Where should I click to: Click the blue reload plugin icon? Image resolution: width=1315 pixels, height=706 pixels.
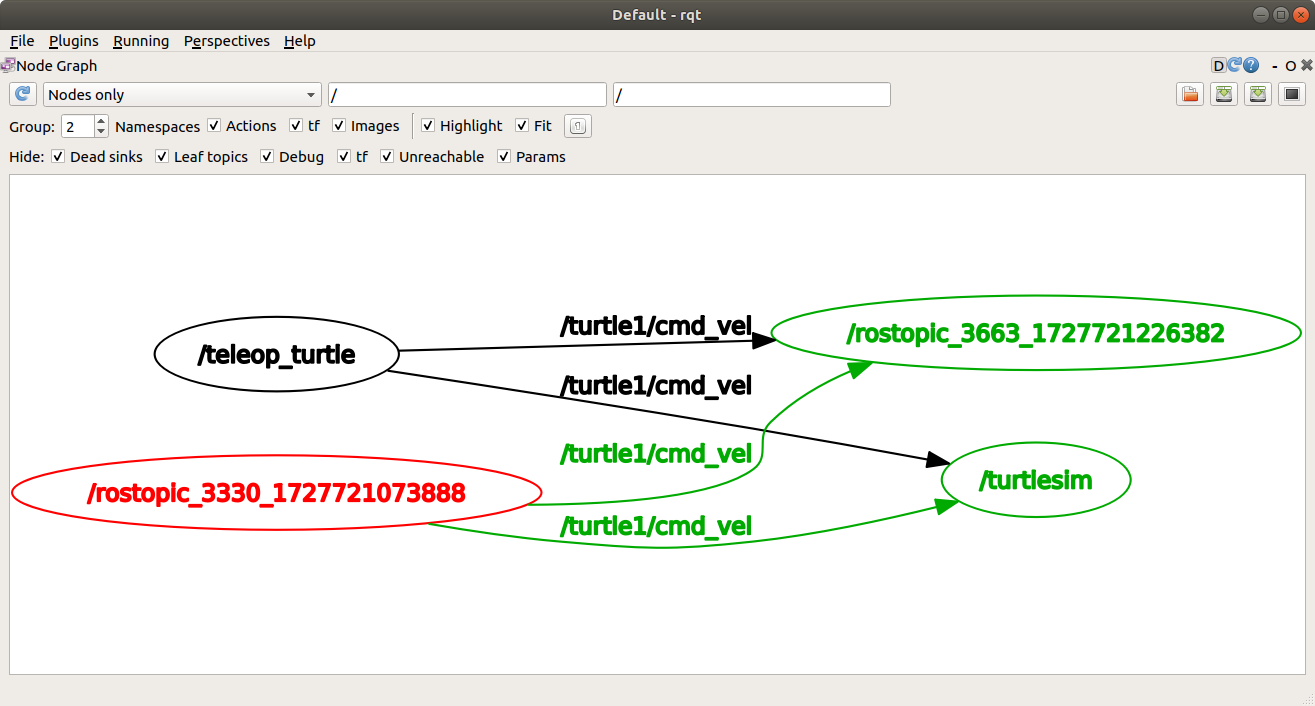click(1234, 66)
